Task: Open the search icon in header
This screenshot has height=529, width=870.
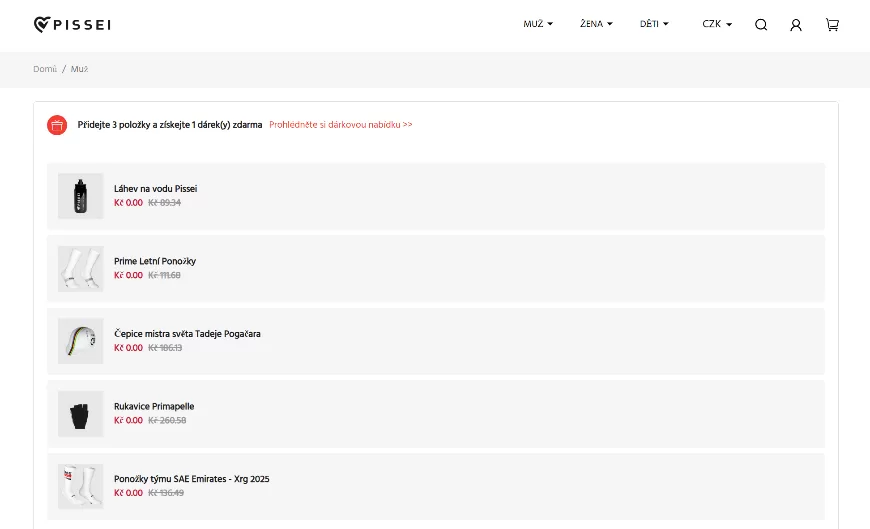Action: click(761, 24)
